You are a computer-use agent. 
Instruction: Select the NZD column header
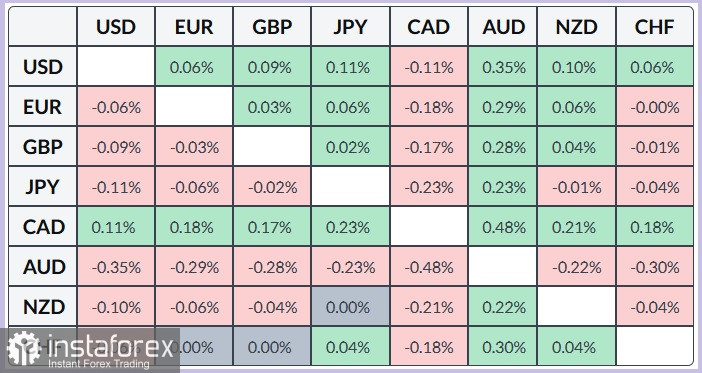coord(577,26)
